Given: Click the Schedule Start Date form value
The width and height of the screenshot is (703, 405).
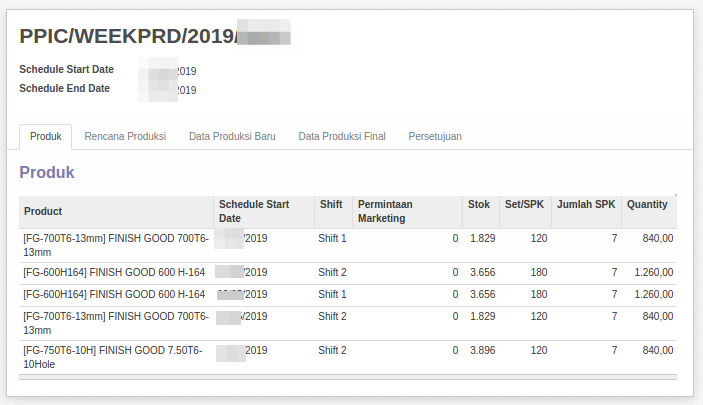Looking at the screenshot, I should click(x=172, y=71).
